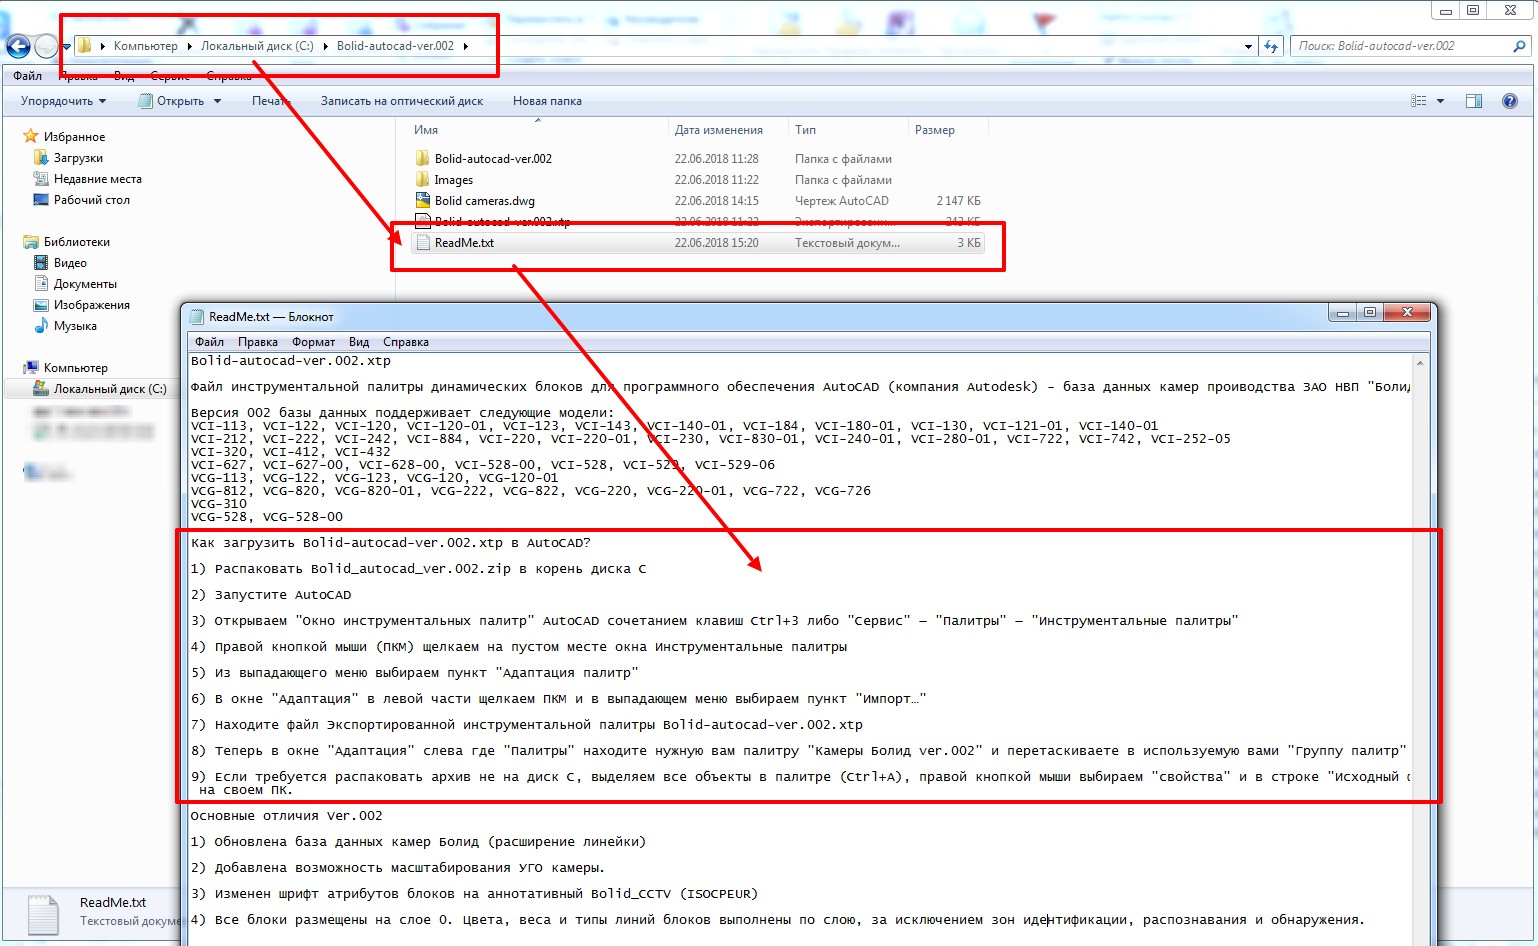This screenshot has height=946, width=1538.
Task: Change view using the view mode icon
Action: 1418,101
